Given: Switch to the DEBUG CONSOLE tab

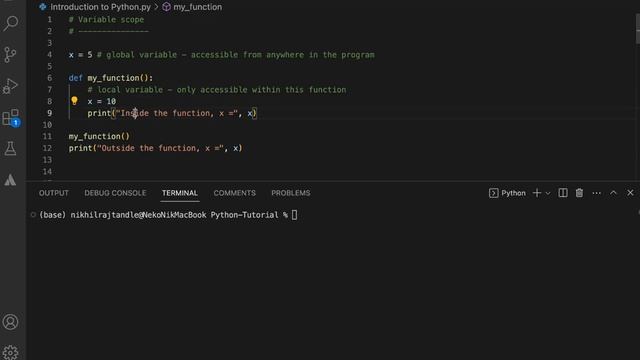Looking at the screenshot, I should point(115,193).
